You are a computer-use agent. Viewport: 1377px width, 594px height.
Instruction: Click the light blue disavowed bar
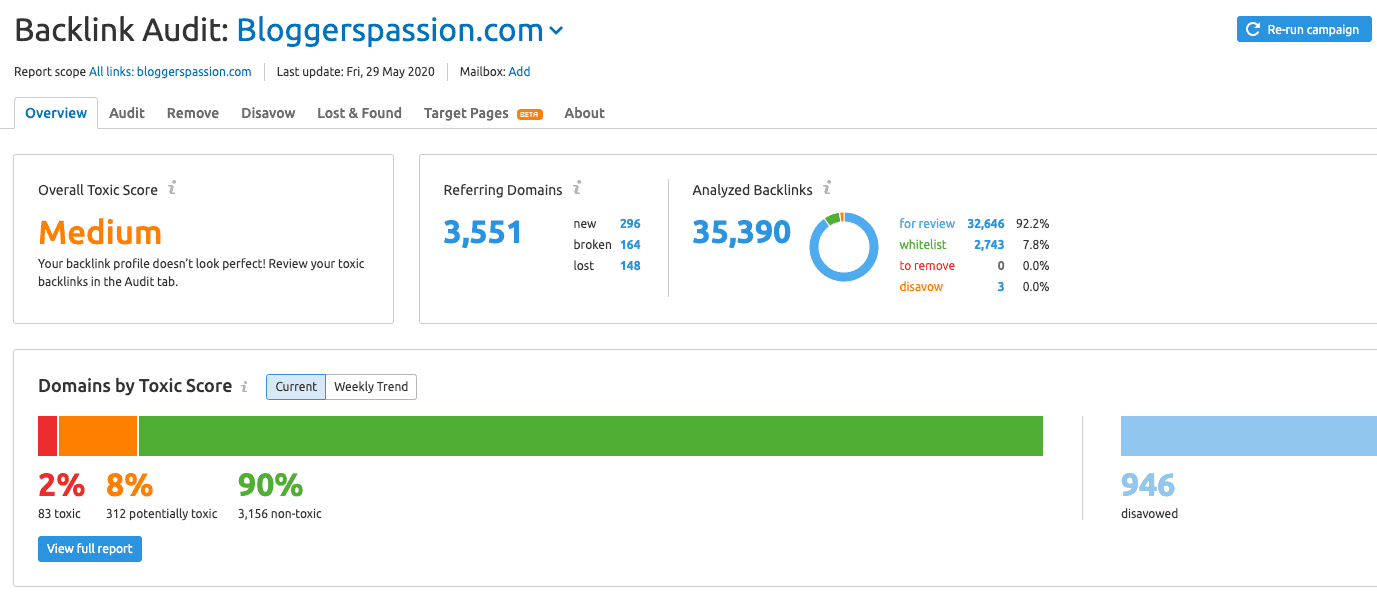tap(1249, 436)
